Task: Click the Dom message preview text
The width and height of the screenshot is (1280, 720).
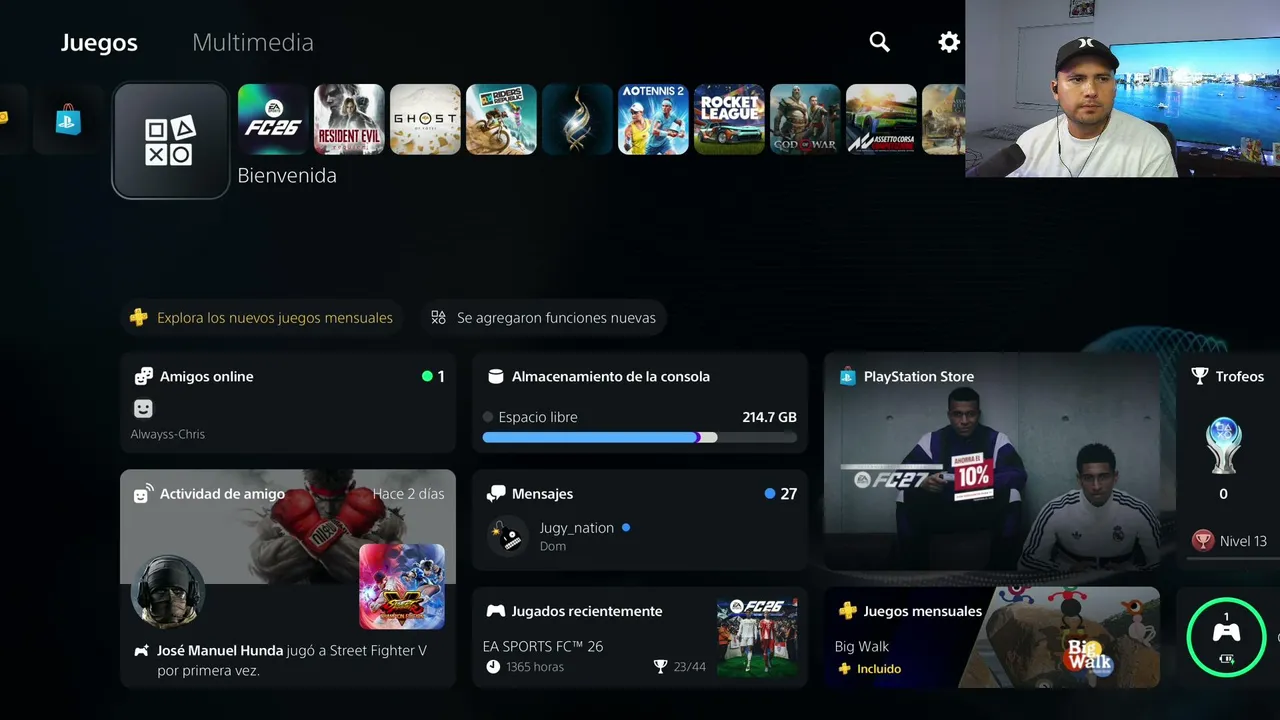Action: pos(553,546)
